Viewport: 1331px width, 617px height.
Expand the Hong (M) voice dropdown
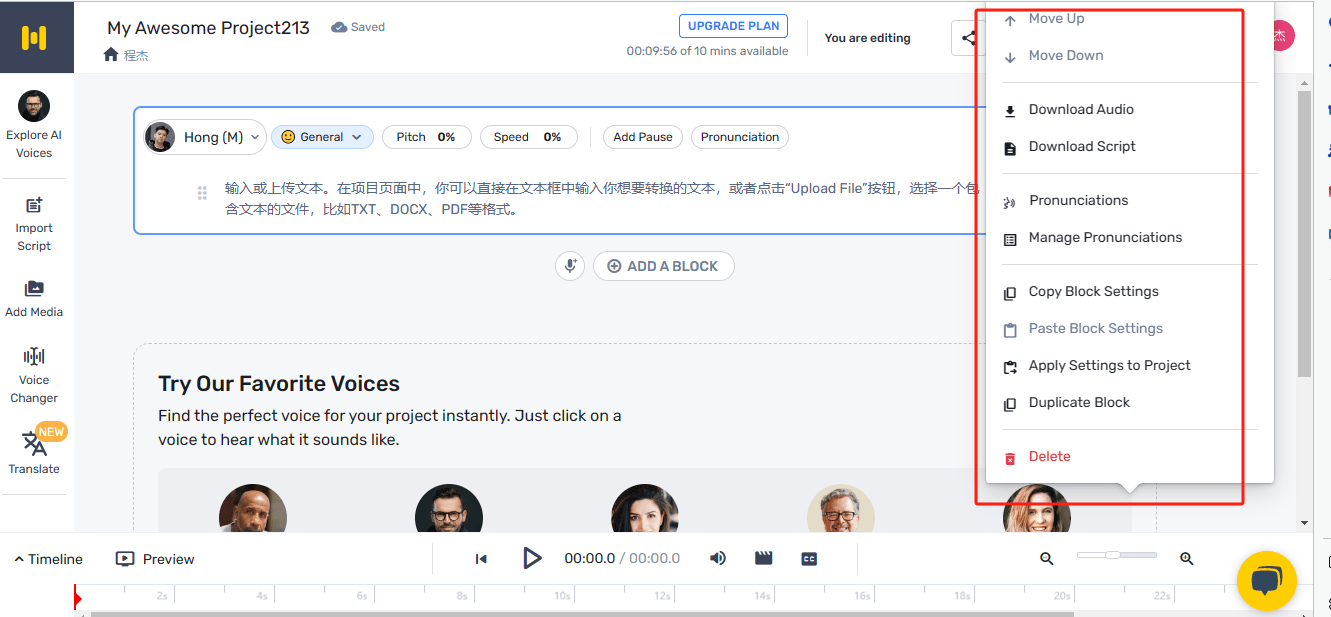[205, 137]
